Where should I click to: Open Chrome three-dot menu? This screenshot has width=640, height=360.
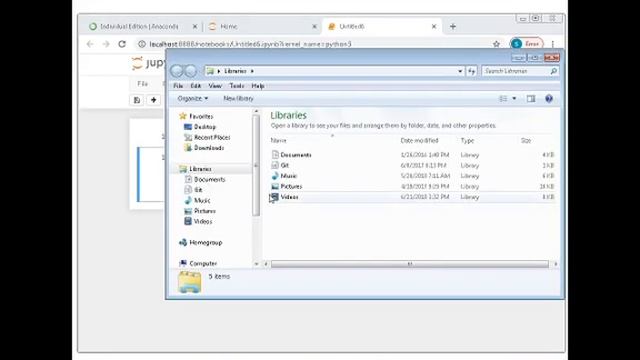pos(553,44)
